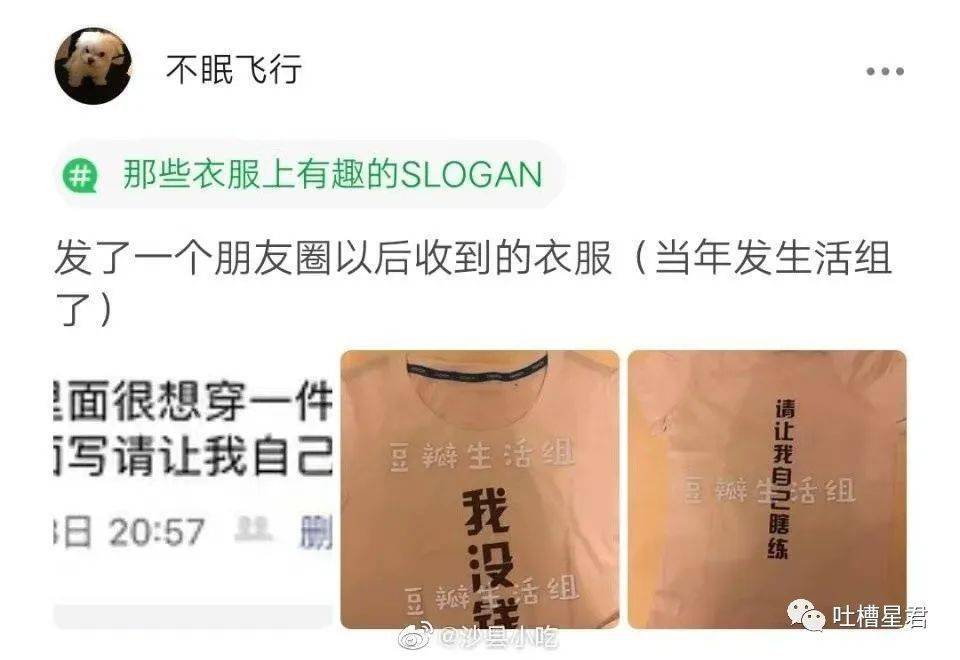Click the grey blurred people icon beside the timestamp
This screenshot has width=960, height=660.
tap(253, 529)
